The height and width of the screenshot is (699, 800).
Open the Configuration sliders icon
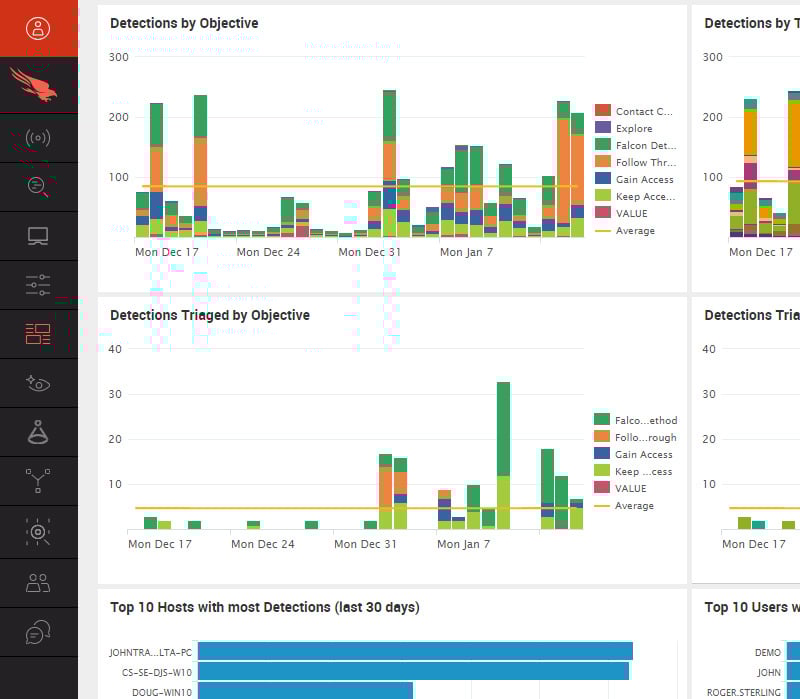[x=38, y=285]
